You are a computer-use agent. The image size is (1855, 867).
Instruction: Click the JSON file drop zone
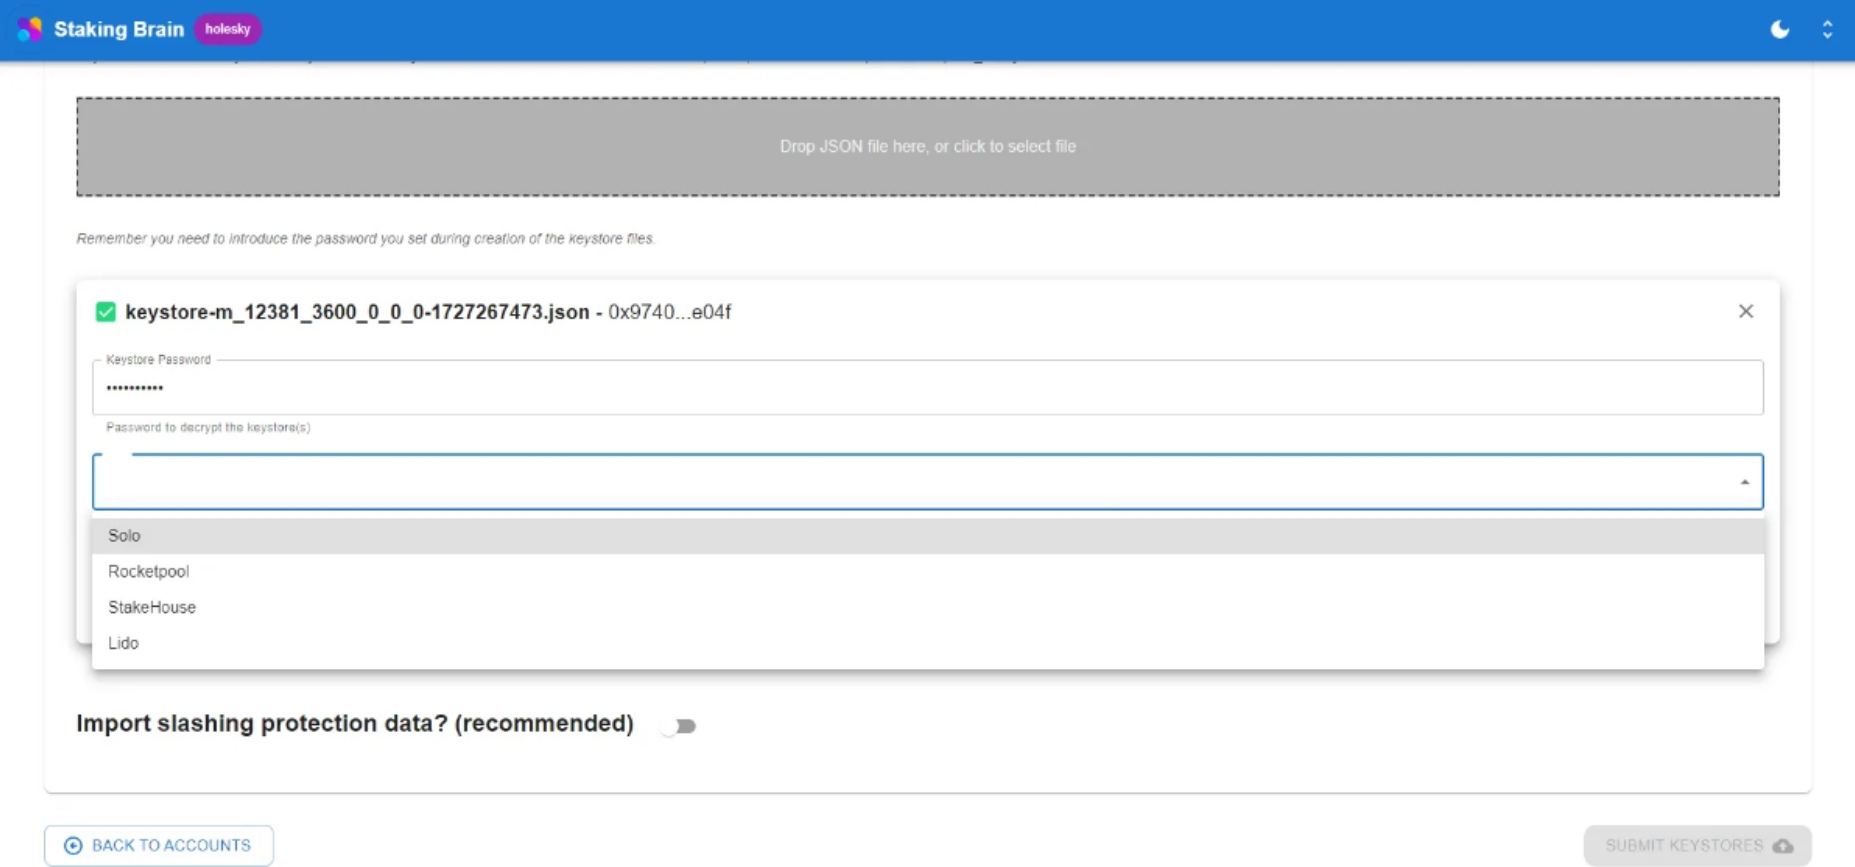[927, 147]
